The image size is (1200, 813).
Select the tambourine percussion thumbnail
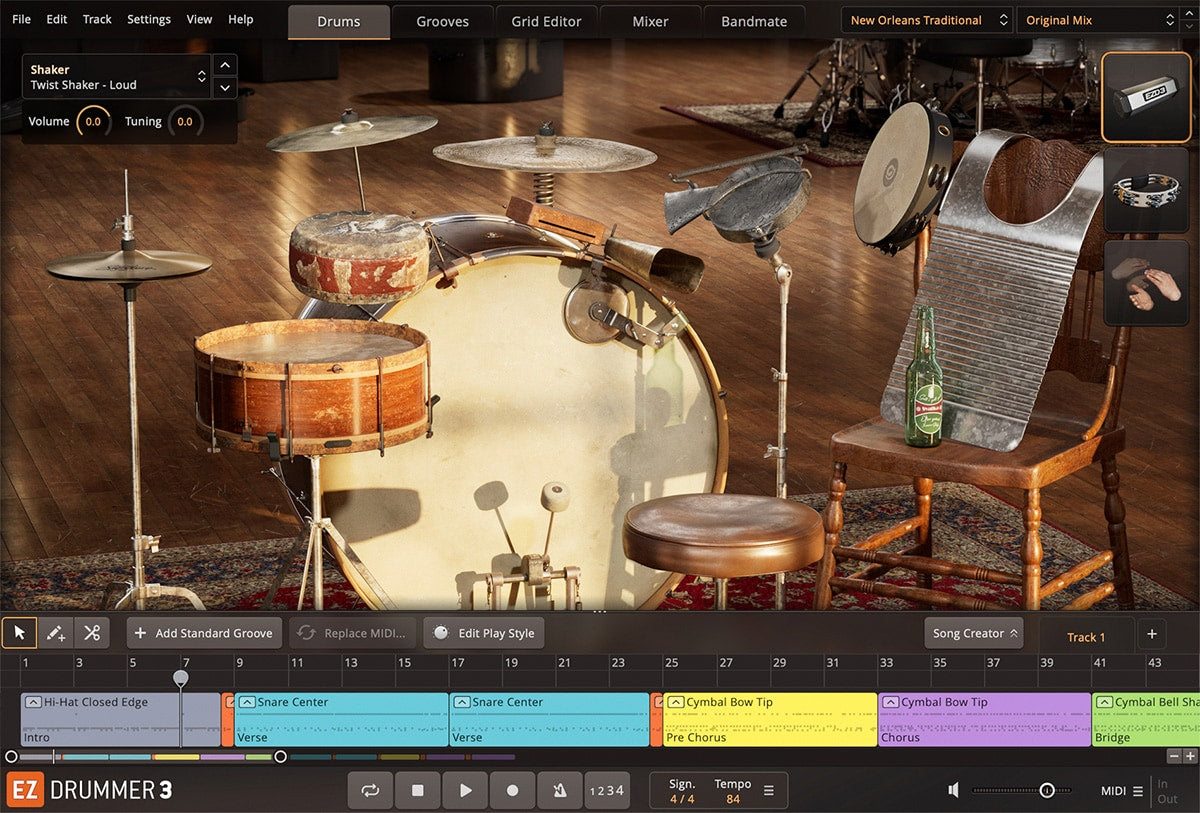pyautogui.click(x=1146, y=190)
